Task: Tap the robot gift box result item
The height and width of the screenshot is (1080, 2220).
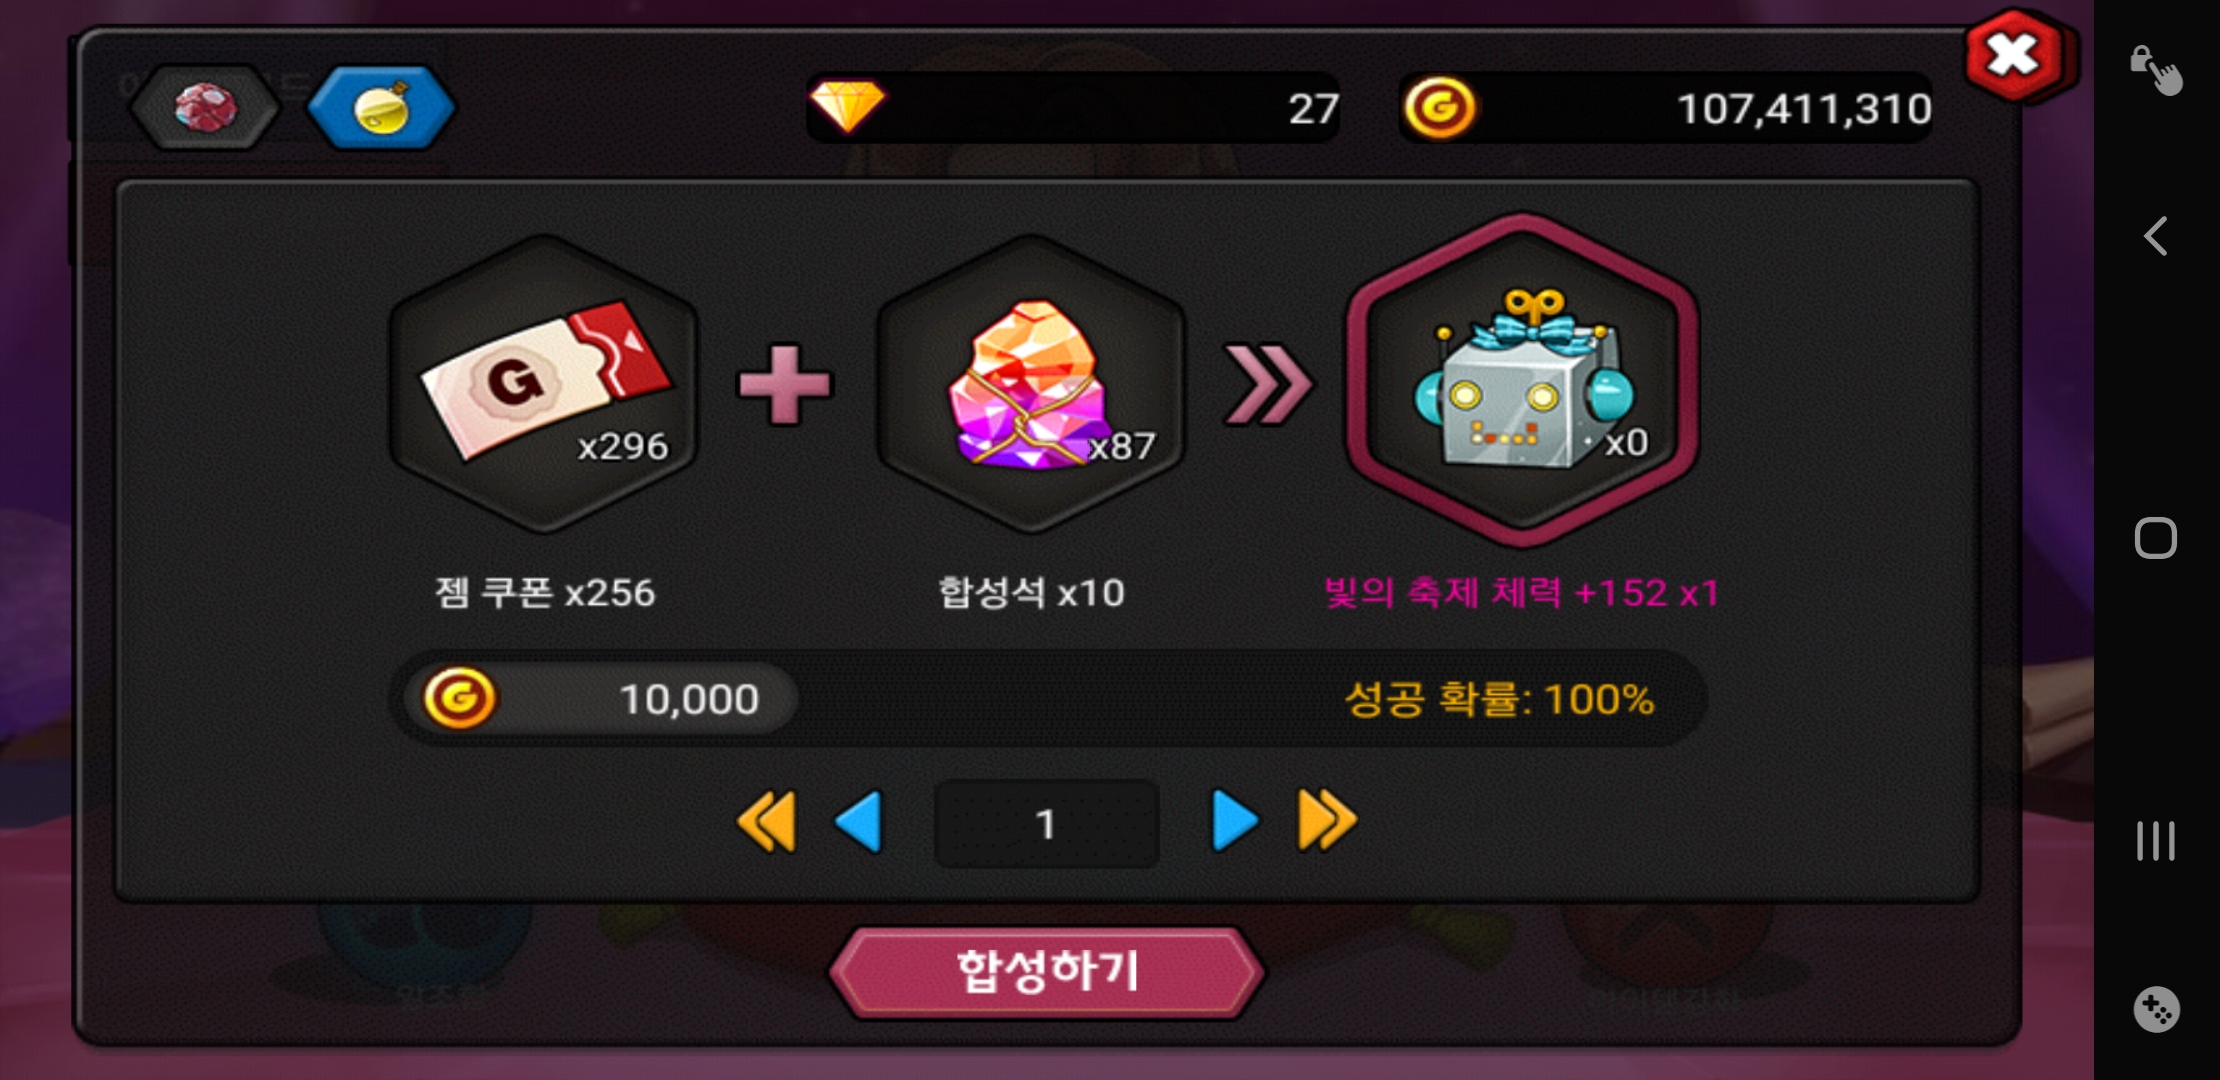Action: pyautogui.click(x=1521, y=381)
